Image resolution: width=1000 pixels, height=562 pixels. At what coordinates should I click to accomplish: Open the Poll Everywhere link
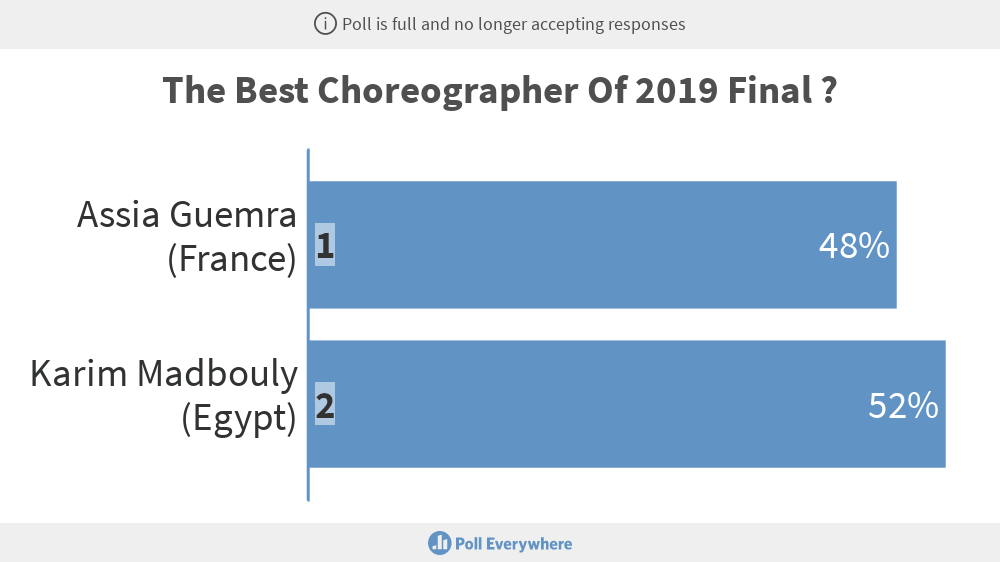[500, 544]
